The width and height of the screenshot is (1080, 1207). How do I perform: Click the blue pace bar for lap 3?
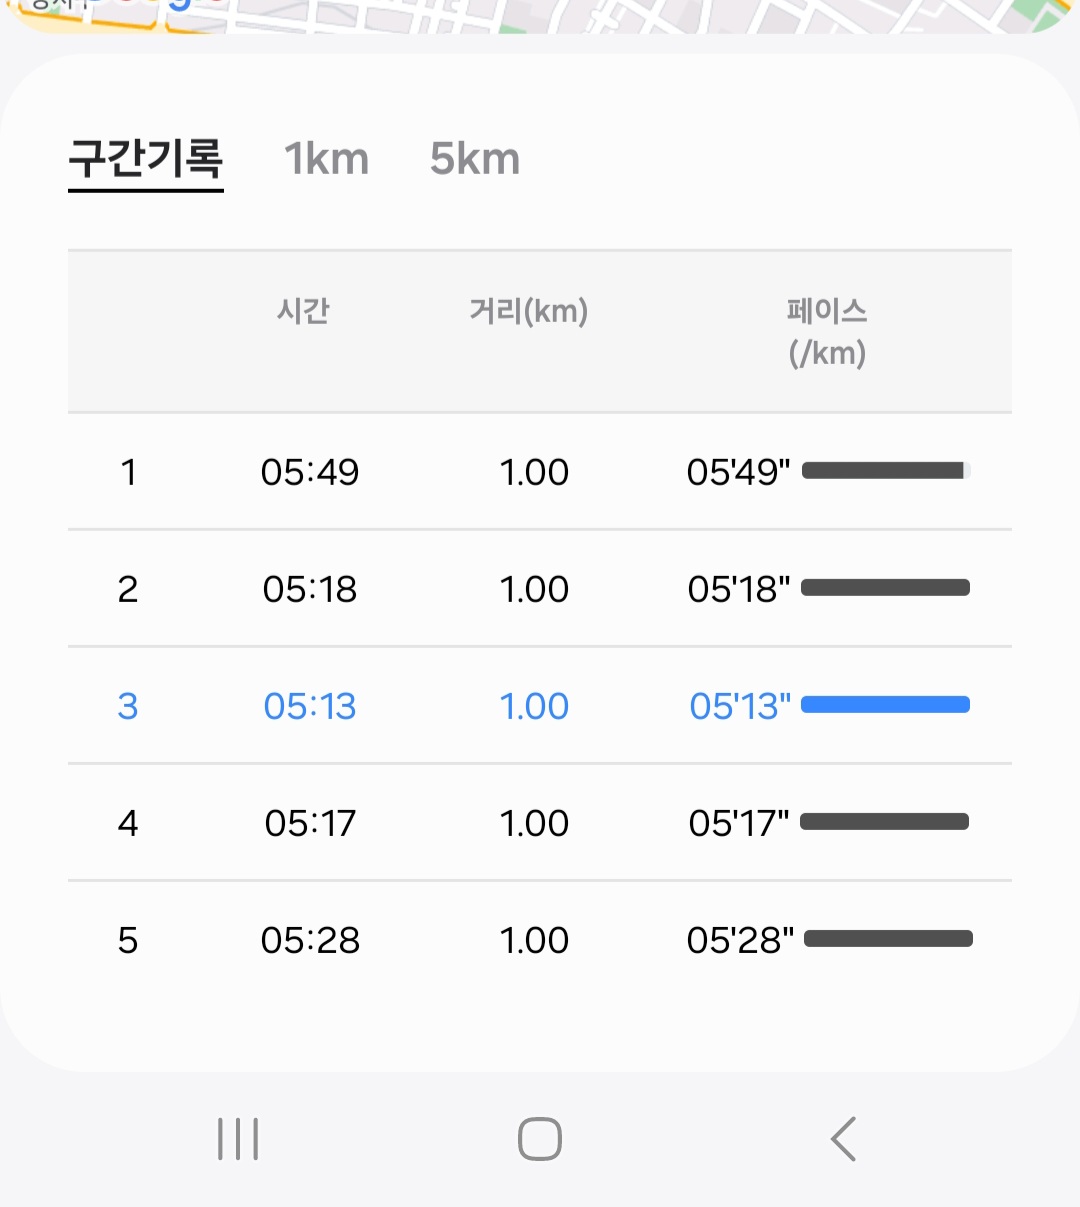point(886,705)
